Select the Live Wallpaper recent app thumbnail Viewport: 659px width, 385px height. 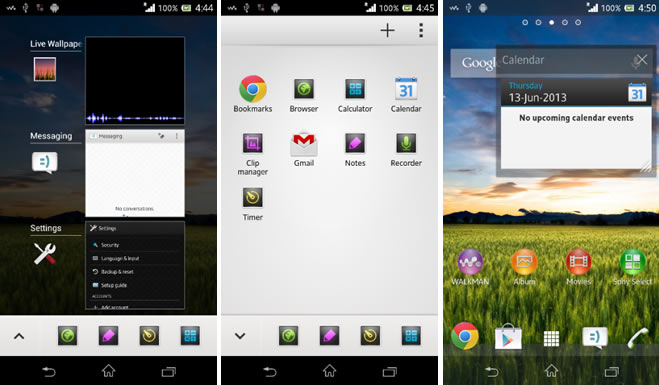click(x=135, y=80)
